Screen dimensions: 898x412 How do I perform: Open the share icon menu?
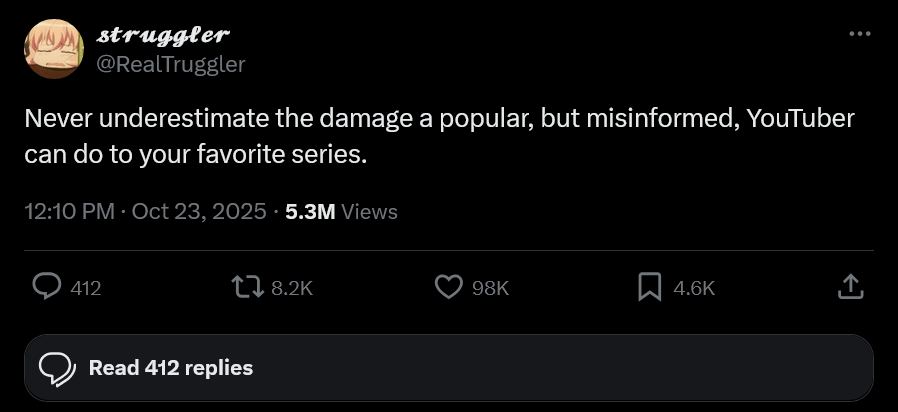click(848, 288)
